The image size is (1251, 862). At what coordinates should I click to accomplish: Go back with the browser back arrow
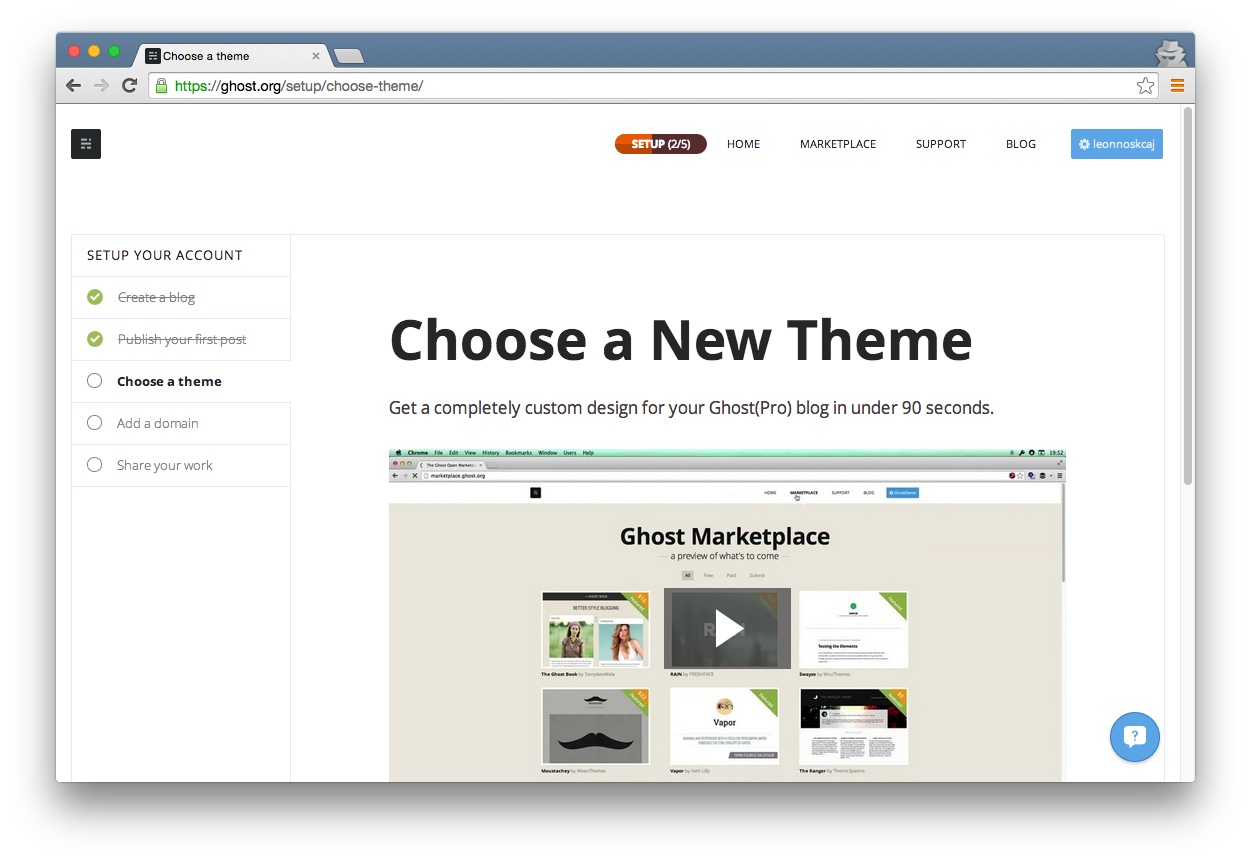pyautogui.click(x=73, y=86)
